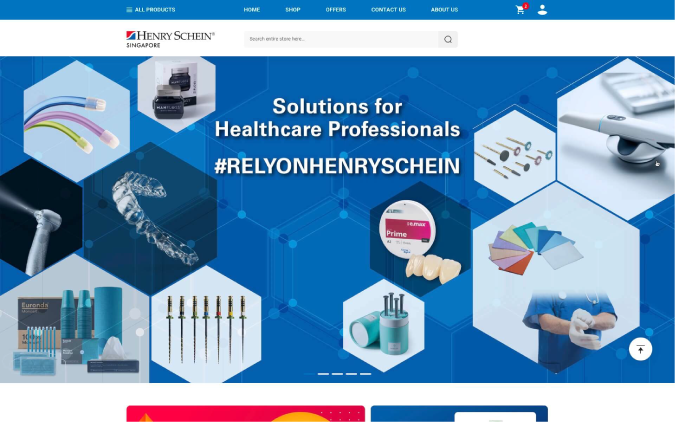Click the blue promotional banner below the carousel
The image size is (675, 422).
coord(459,413)
